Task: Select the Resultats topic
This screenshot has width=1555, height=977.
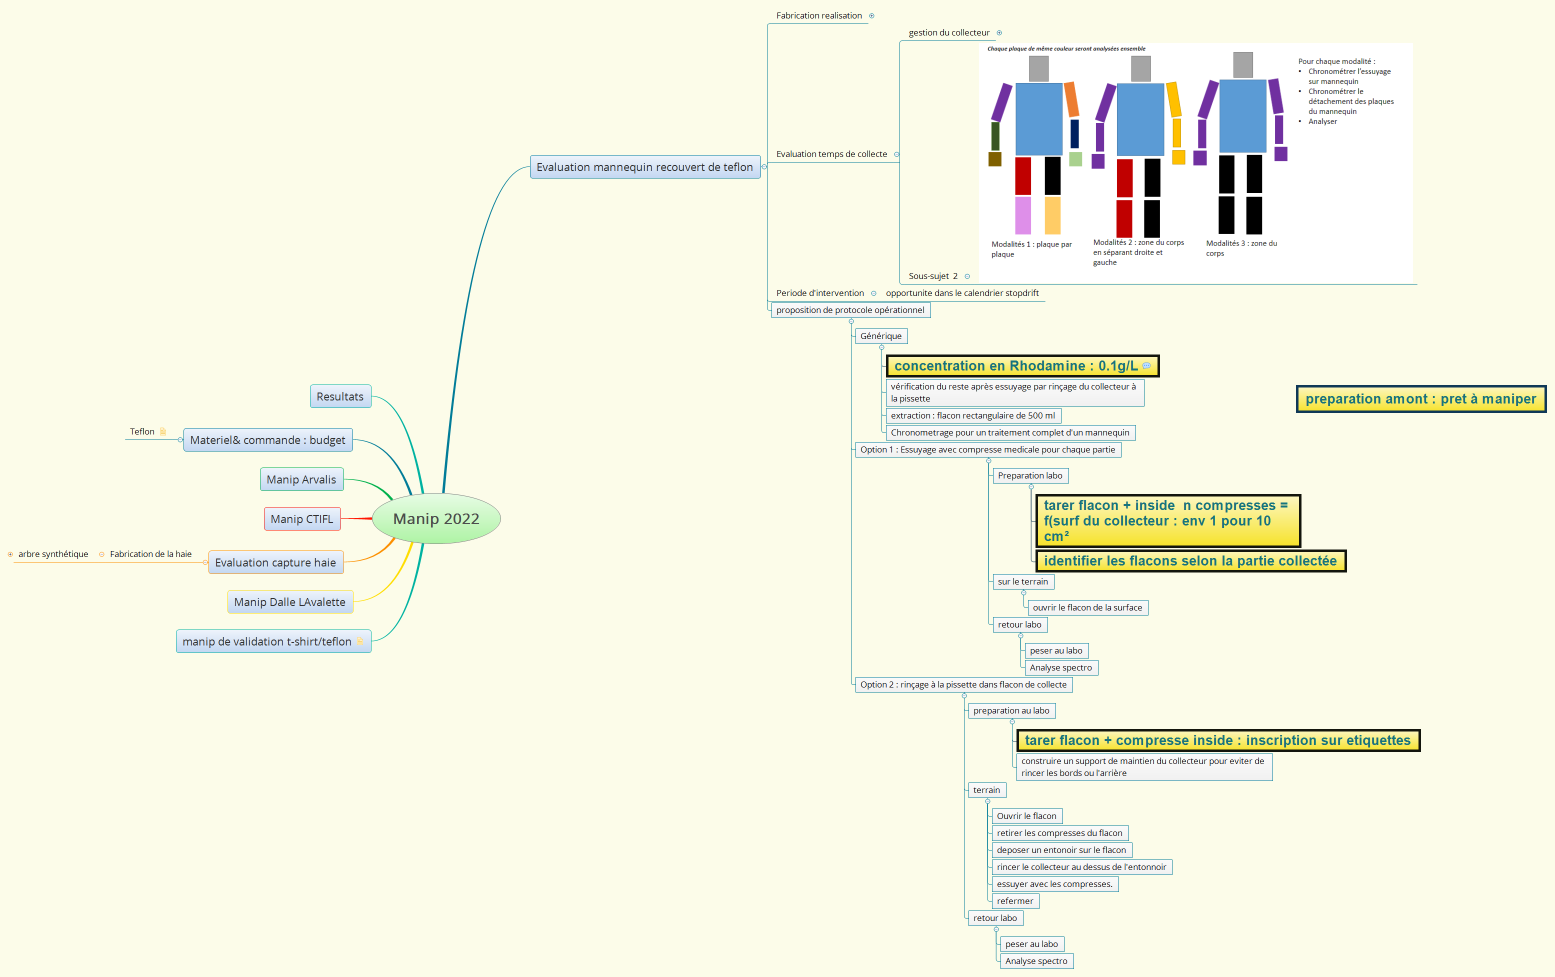Action: click(340, 397)
